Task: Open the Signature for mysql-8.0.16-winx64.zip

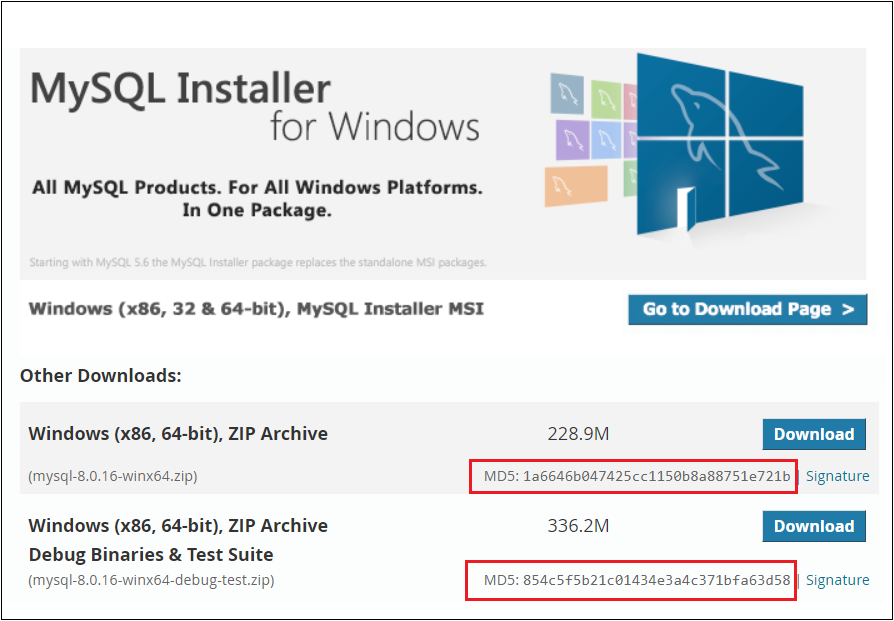Action: (x=838, y=476)
